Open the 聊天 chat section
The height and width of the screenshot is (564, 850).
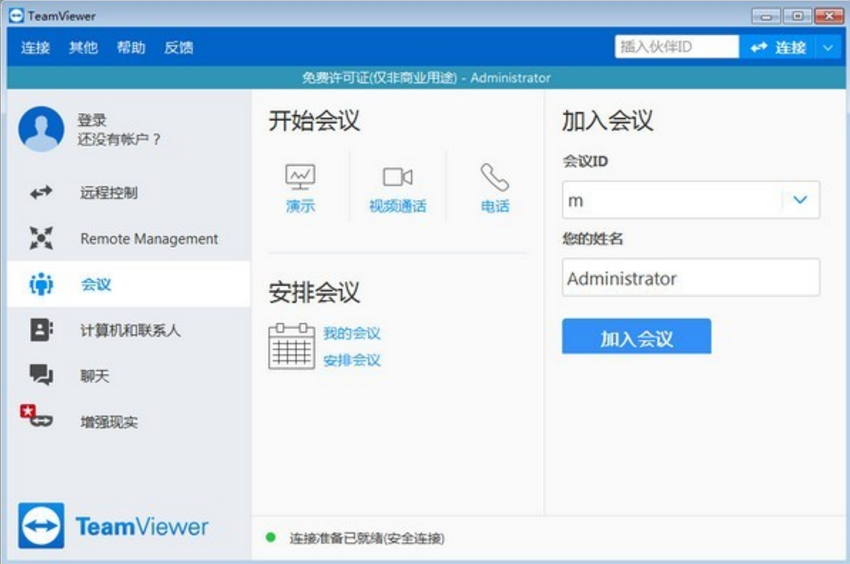pos(94,376)
